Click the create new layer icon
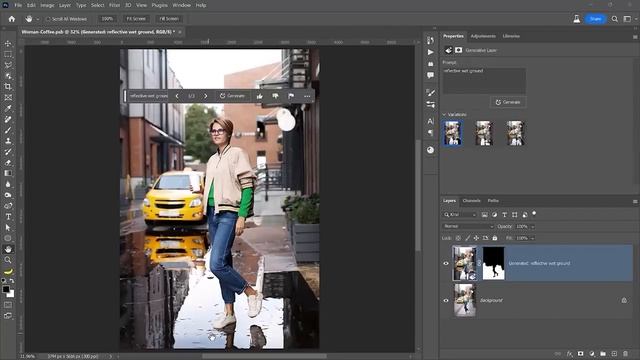Screen dimensions: 640x360 [614, 354]
